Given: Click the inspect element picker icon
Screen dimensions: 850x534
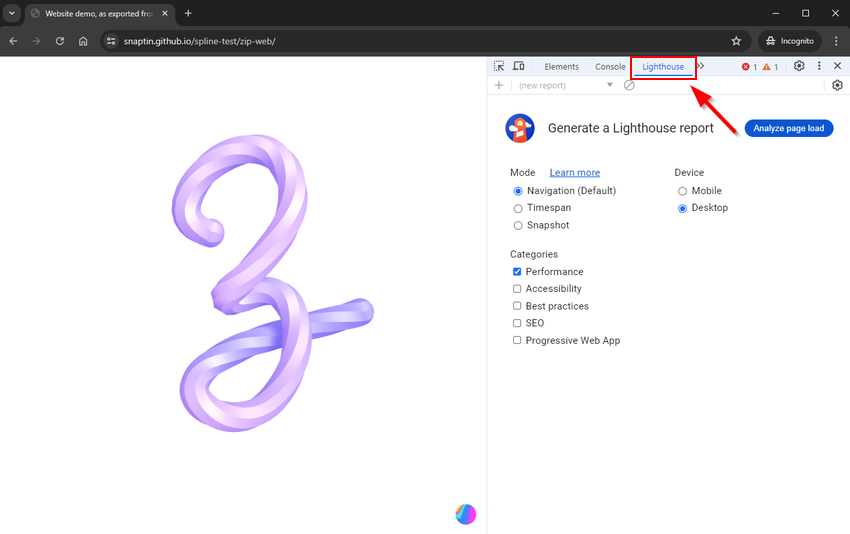Looking at the screenshot, I should point(499,66).
